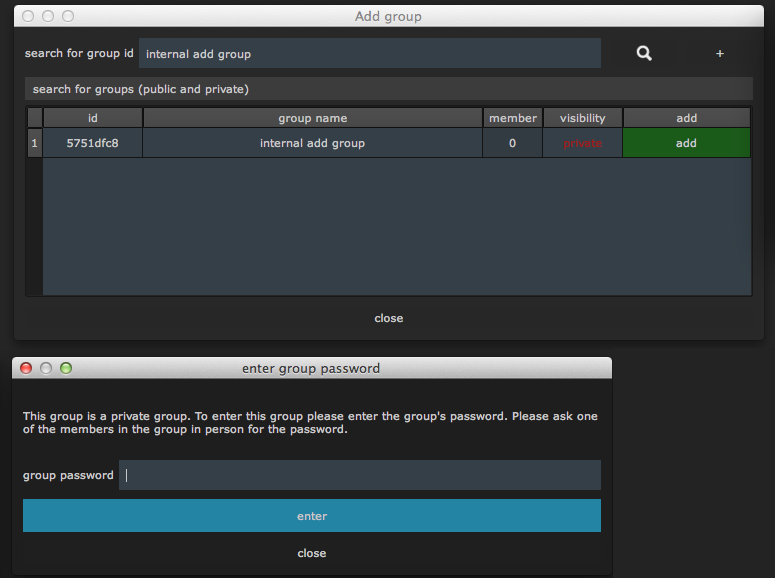Click the plus icon to create group
The width and height of the screenshot is (775, 578).
pyautogui.click(x=720, y=54)
